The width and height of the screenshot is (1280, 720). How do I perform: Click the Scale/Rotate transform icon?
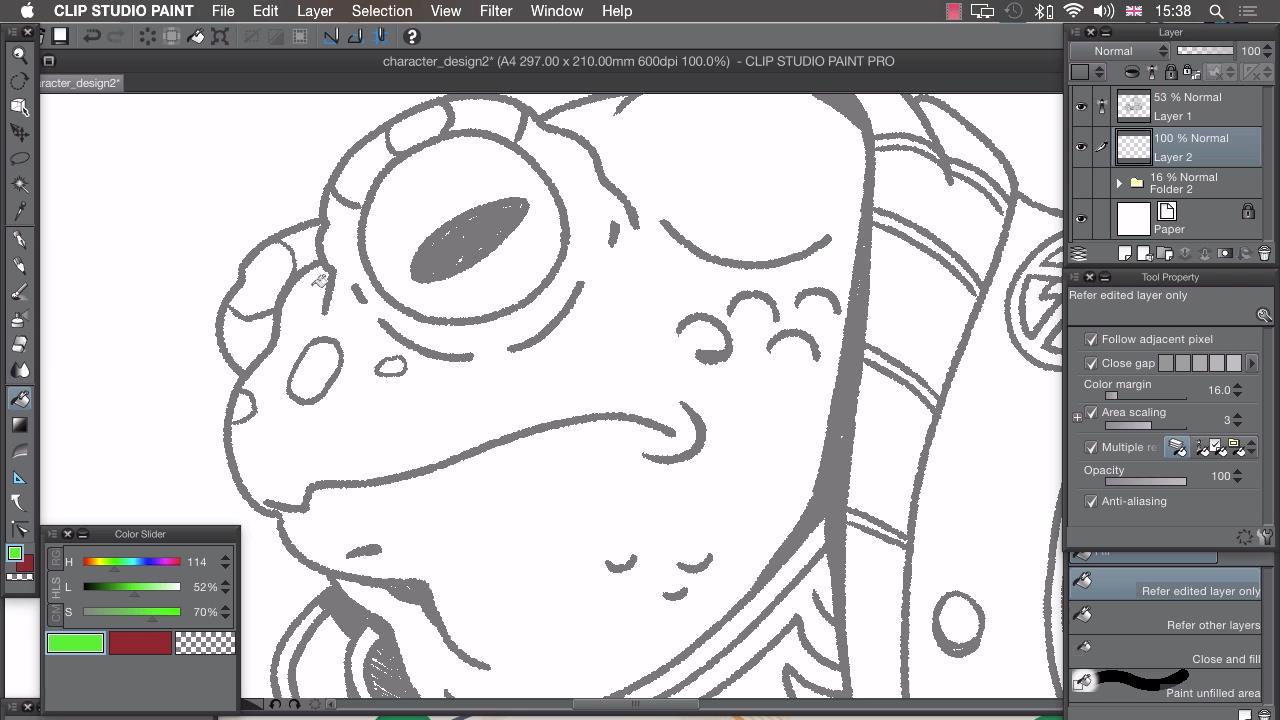click(220, 36)
